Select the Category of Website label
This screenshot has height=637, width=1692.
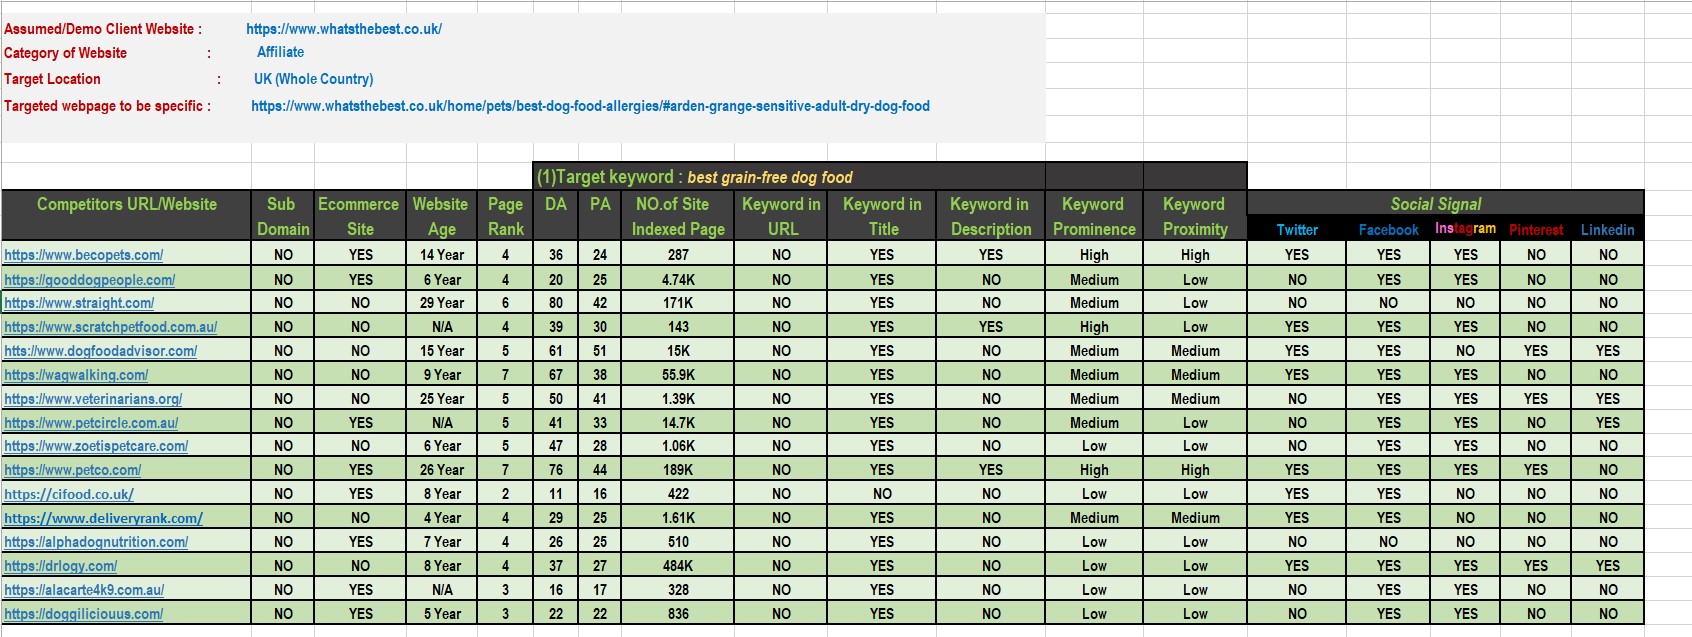click(x=65, y=53)
